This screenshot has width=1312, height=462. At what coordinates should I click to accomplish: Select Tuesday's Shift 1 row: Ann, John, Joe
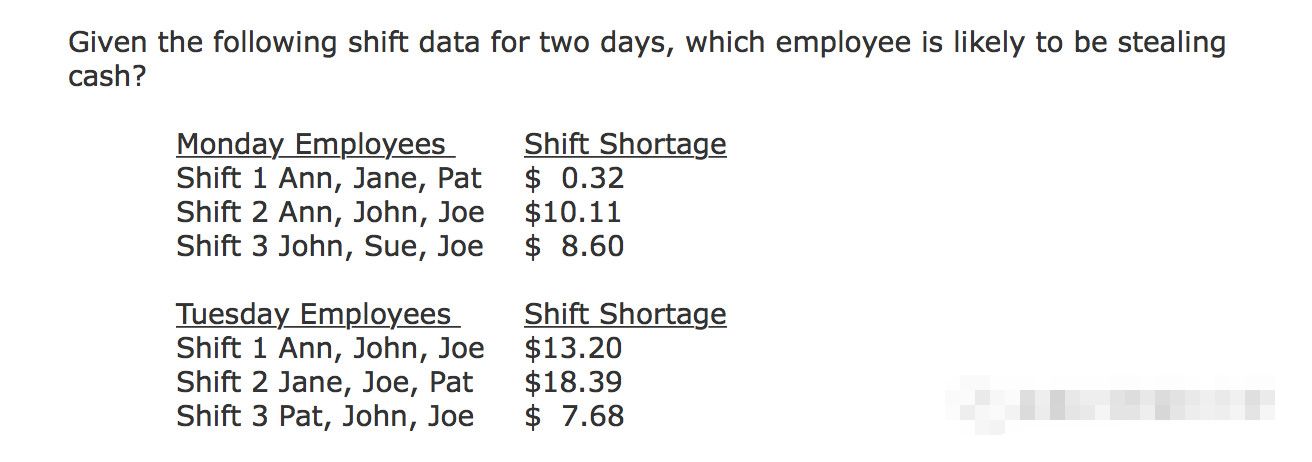(x=330, y=349)
